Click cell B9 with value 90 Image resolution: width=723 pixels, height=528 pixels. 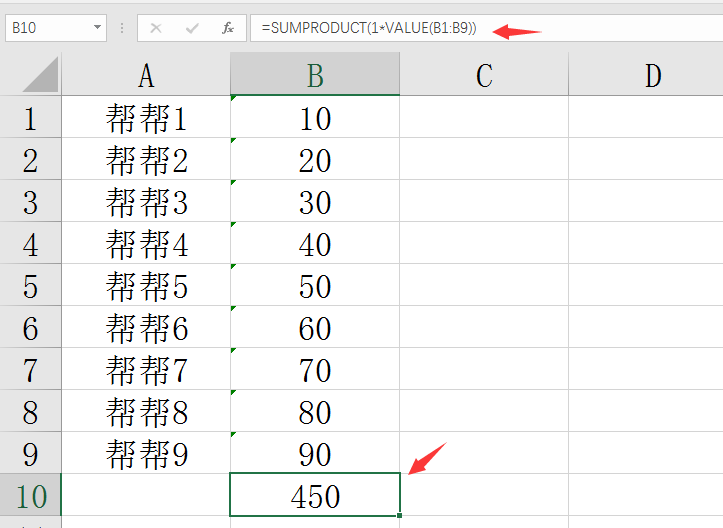pos(315,452)
